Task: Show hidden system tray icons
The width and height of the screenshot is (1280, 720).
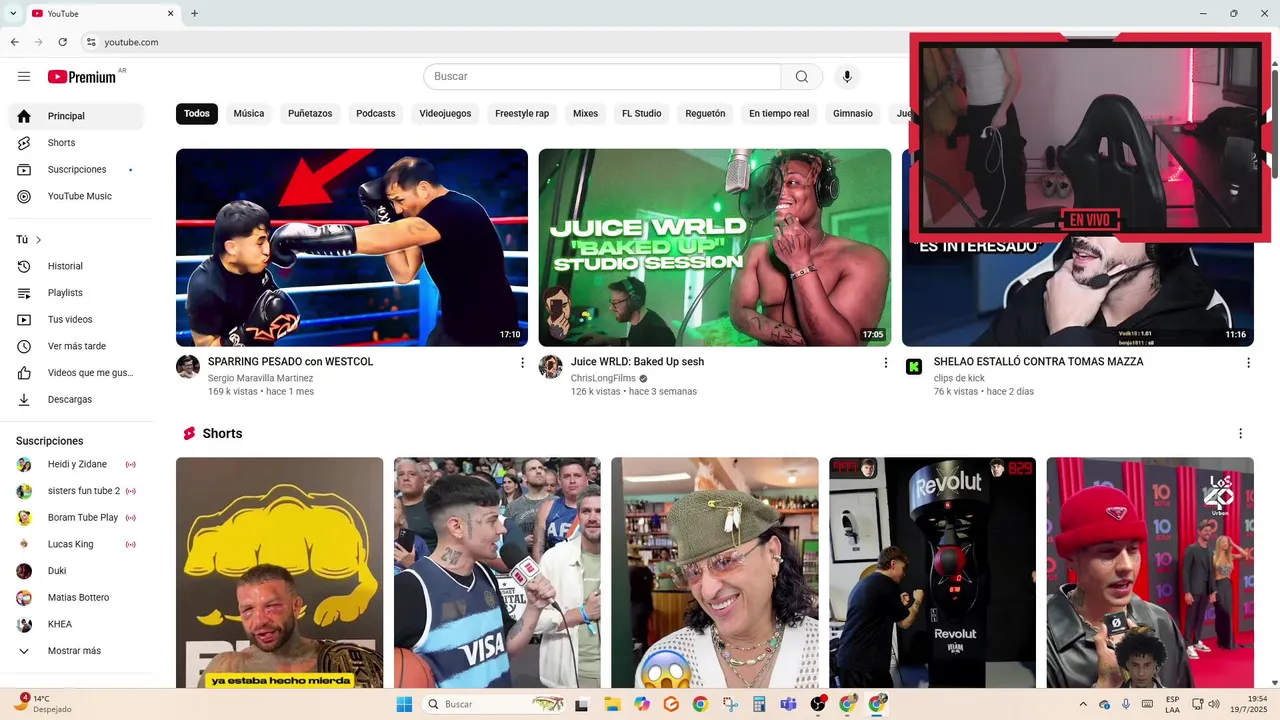Action: coord(1083,704)
